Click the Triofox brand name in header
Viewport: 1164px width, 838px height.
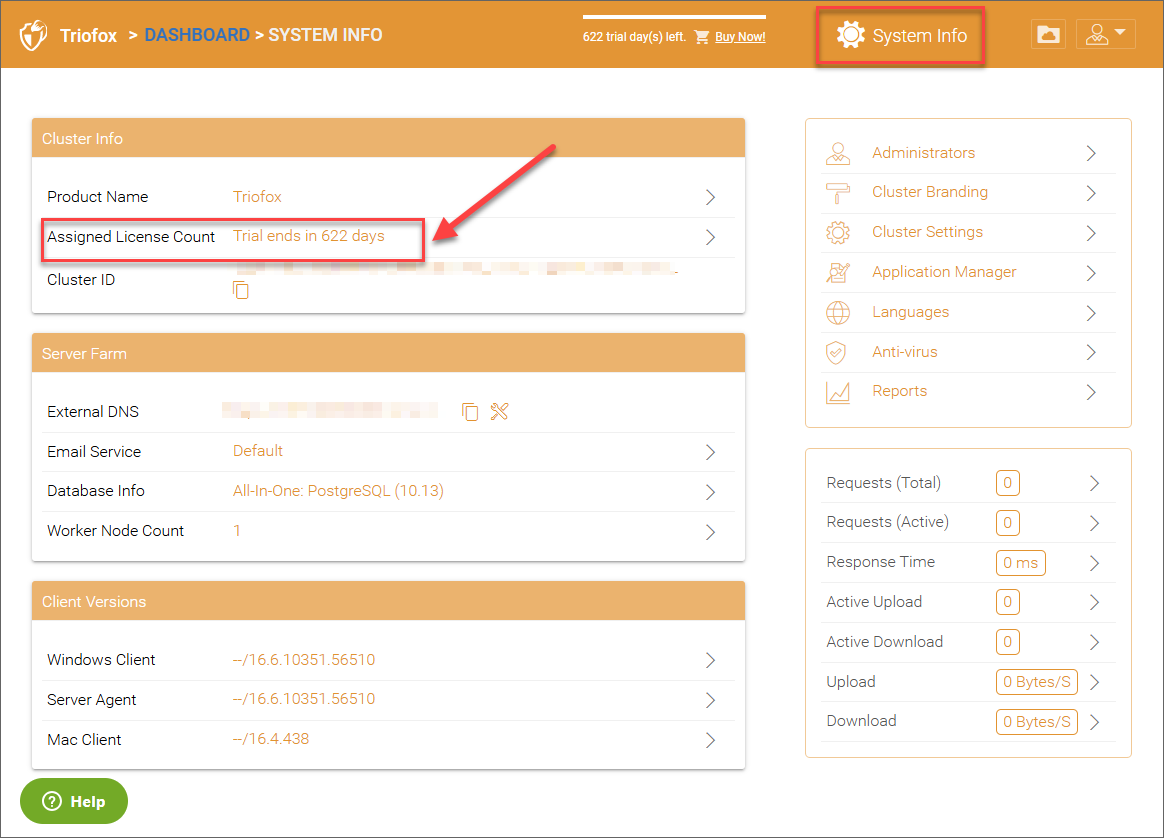88,36
